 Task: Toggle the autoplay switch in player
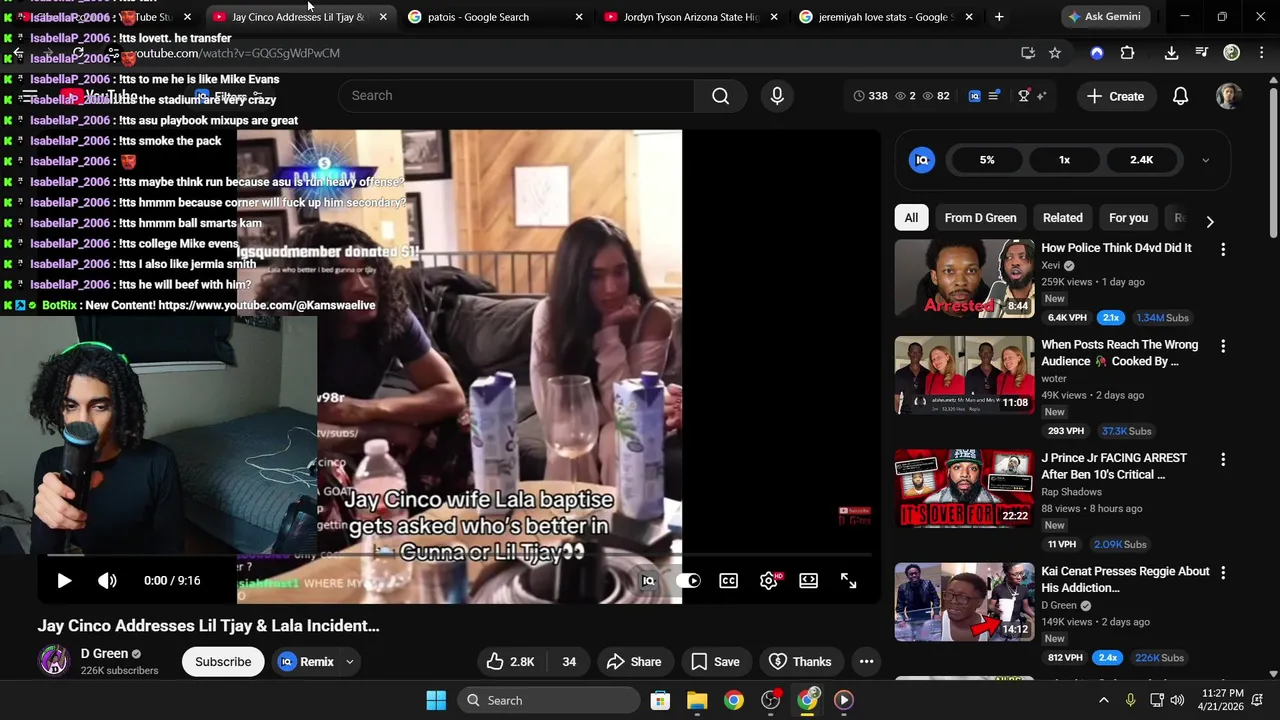(x=688, y=581)
